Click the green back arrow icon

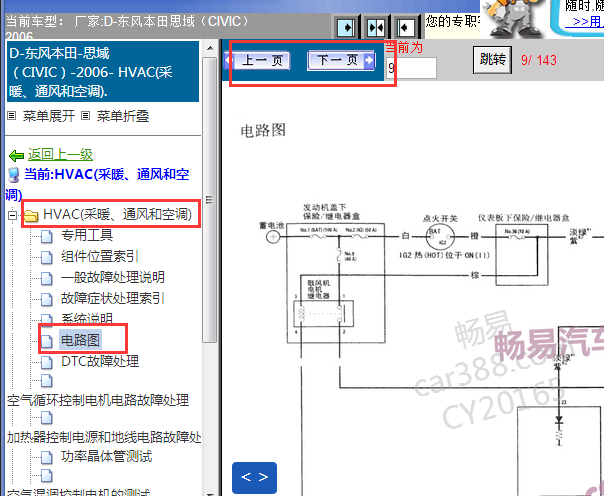[x=17, y=156]
